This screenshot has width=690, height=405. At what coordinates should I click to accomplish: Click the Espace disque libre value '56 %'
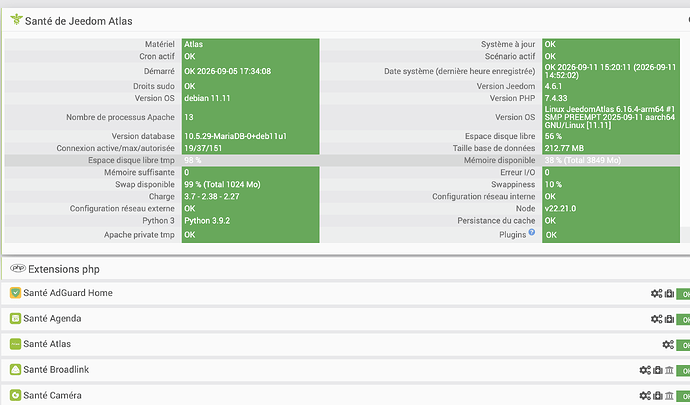[x=553, y=136]
